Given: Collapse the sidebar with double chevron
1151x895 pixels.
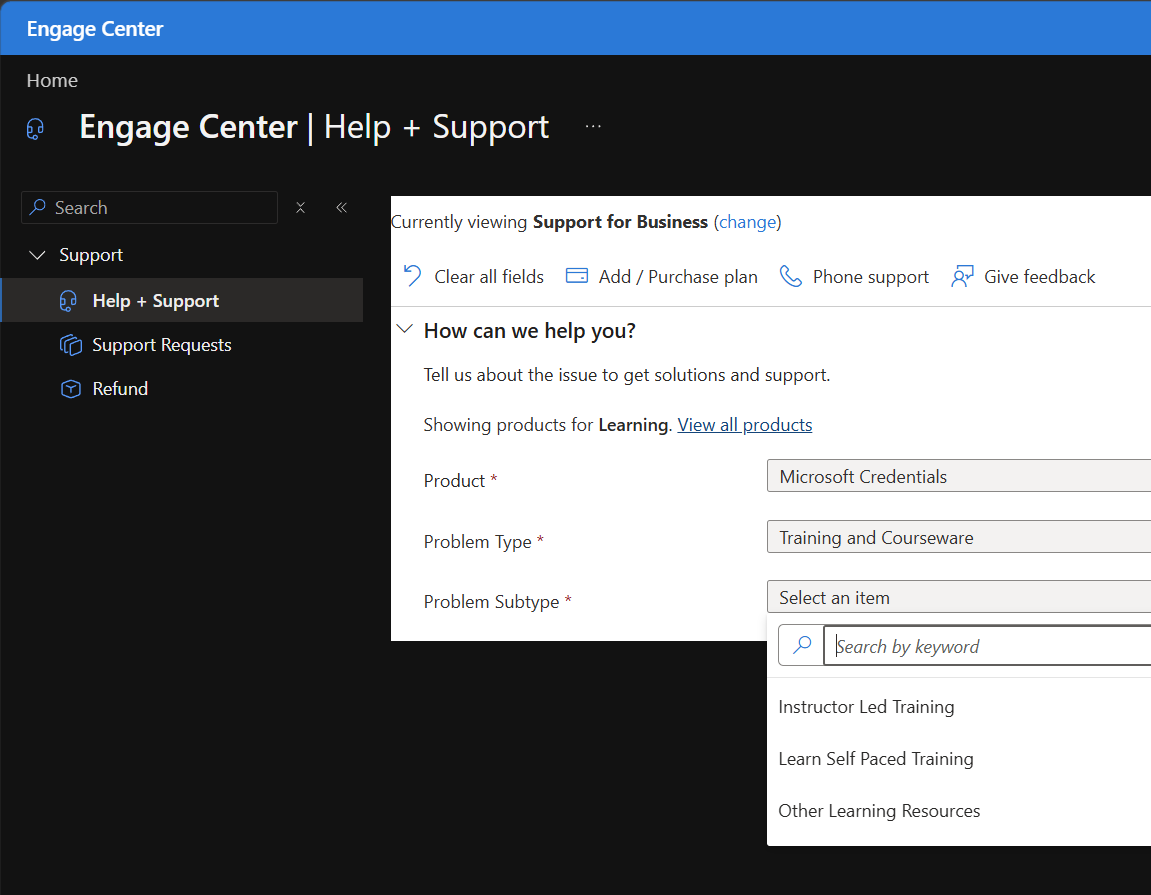Looking at the screenshot, I should [341, 208].
